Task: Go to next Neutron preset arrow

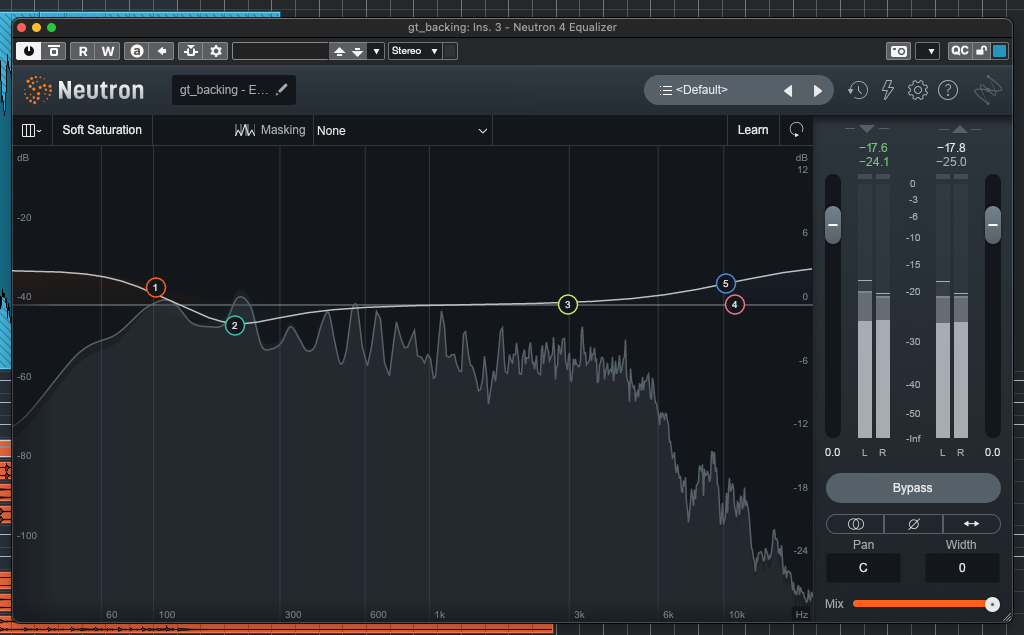Action: [x=818, y=91]
